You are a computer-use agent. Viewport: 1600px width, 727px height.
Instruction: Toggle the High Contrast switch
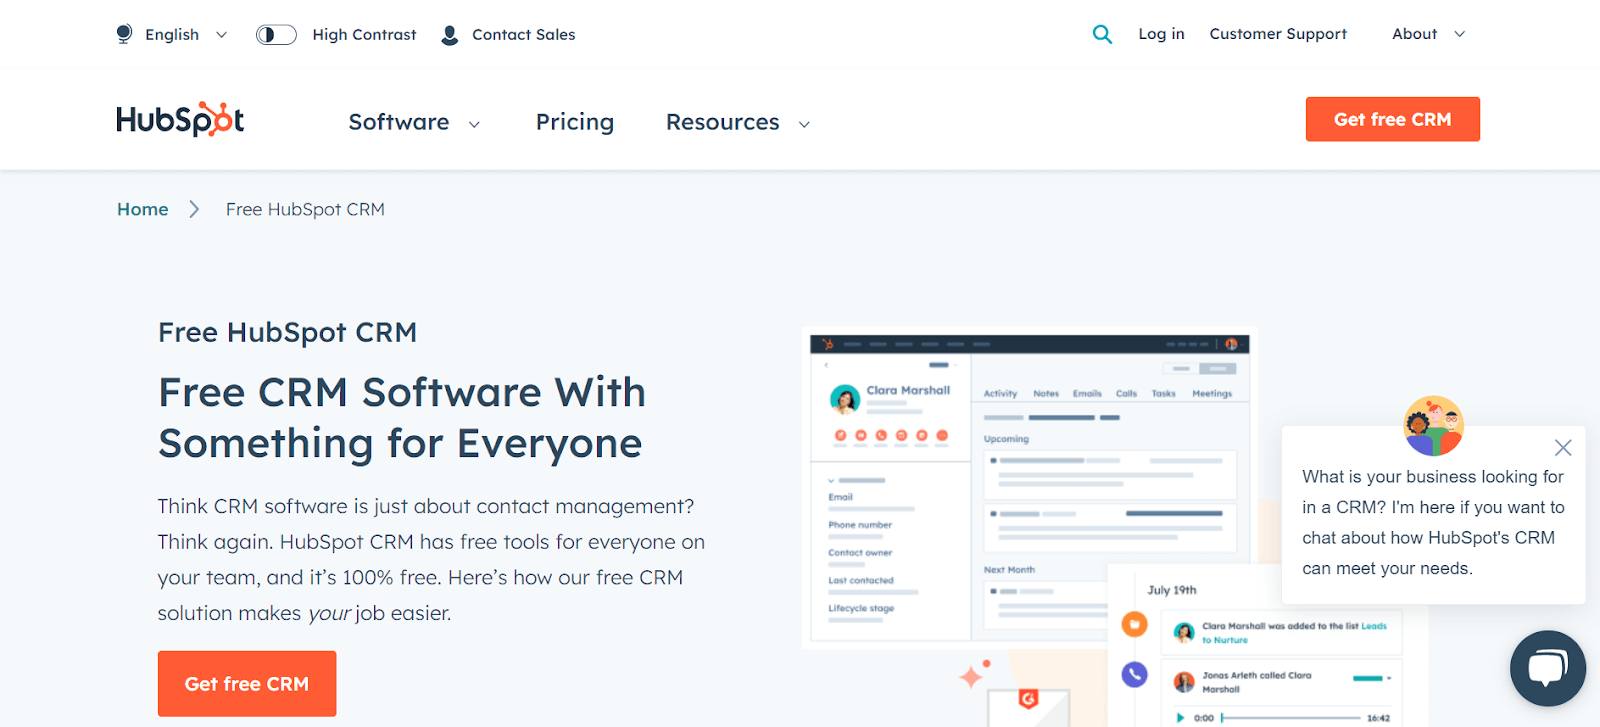point(276,35)
